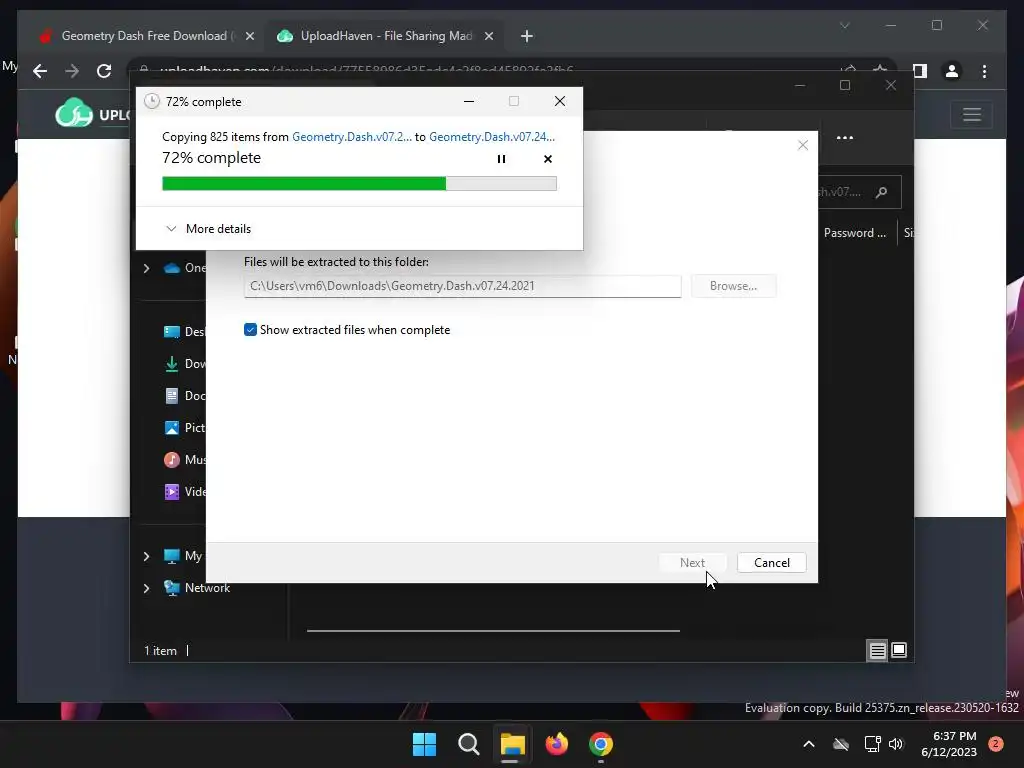The height and width of the screenshot is (768, 1024).
Task: Close the extract wizard with X
Action: click(803, 145)
